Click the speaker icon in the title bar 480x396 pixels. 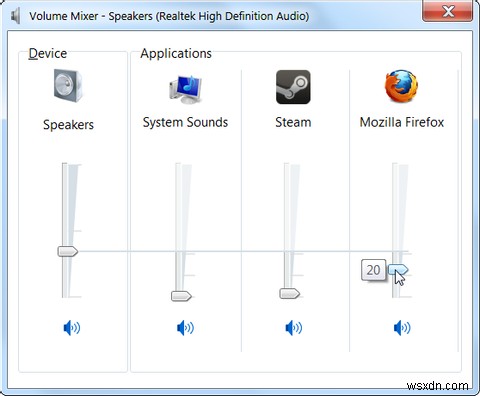[x=15, y=16]
